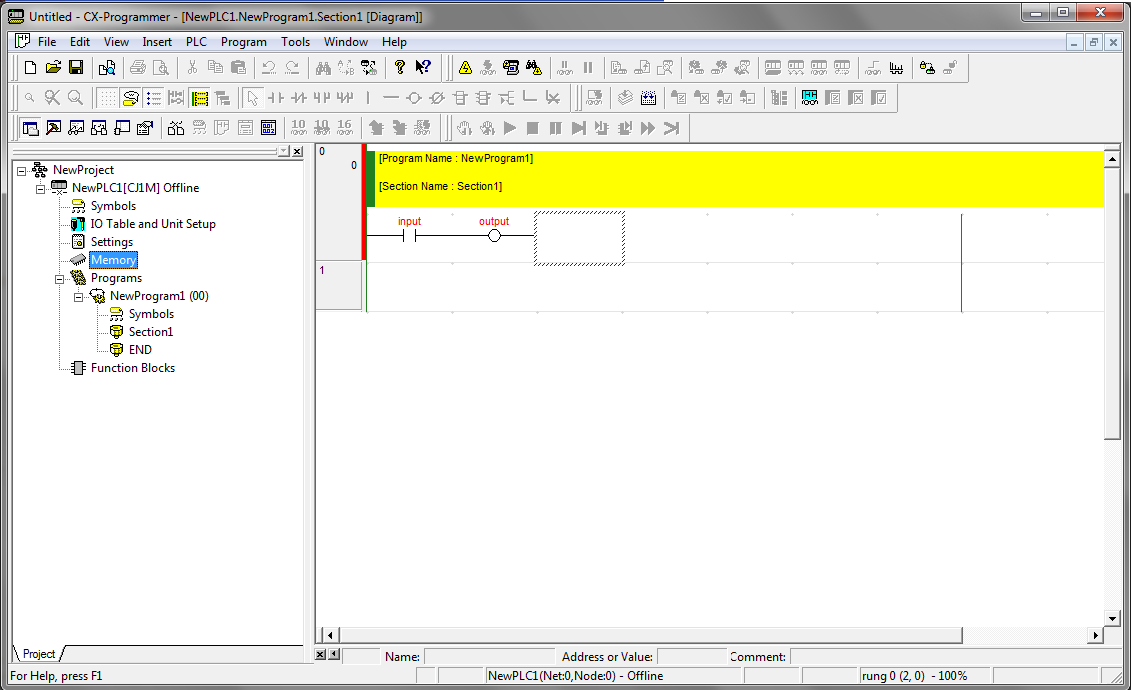Collapse the Programs tree node
The image size is (1131, 690).
60,279
